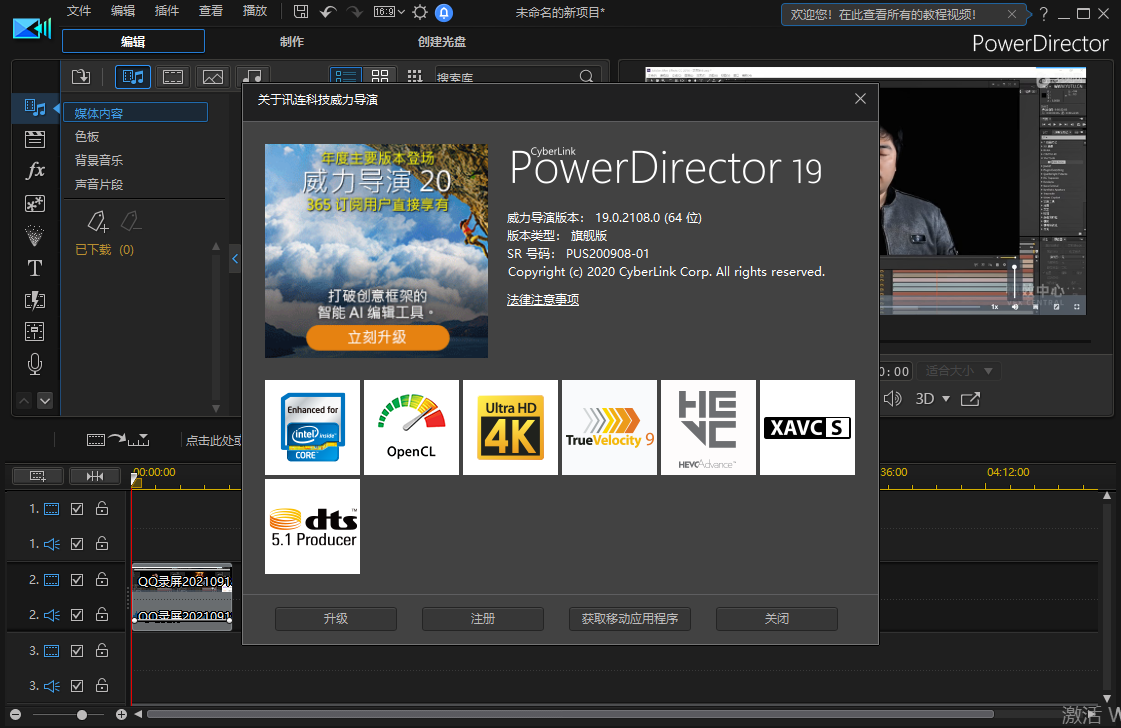
Task: Select the QQ录屏 clip on video track 2
Action: pyautogui.click(x=183, y=581)
